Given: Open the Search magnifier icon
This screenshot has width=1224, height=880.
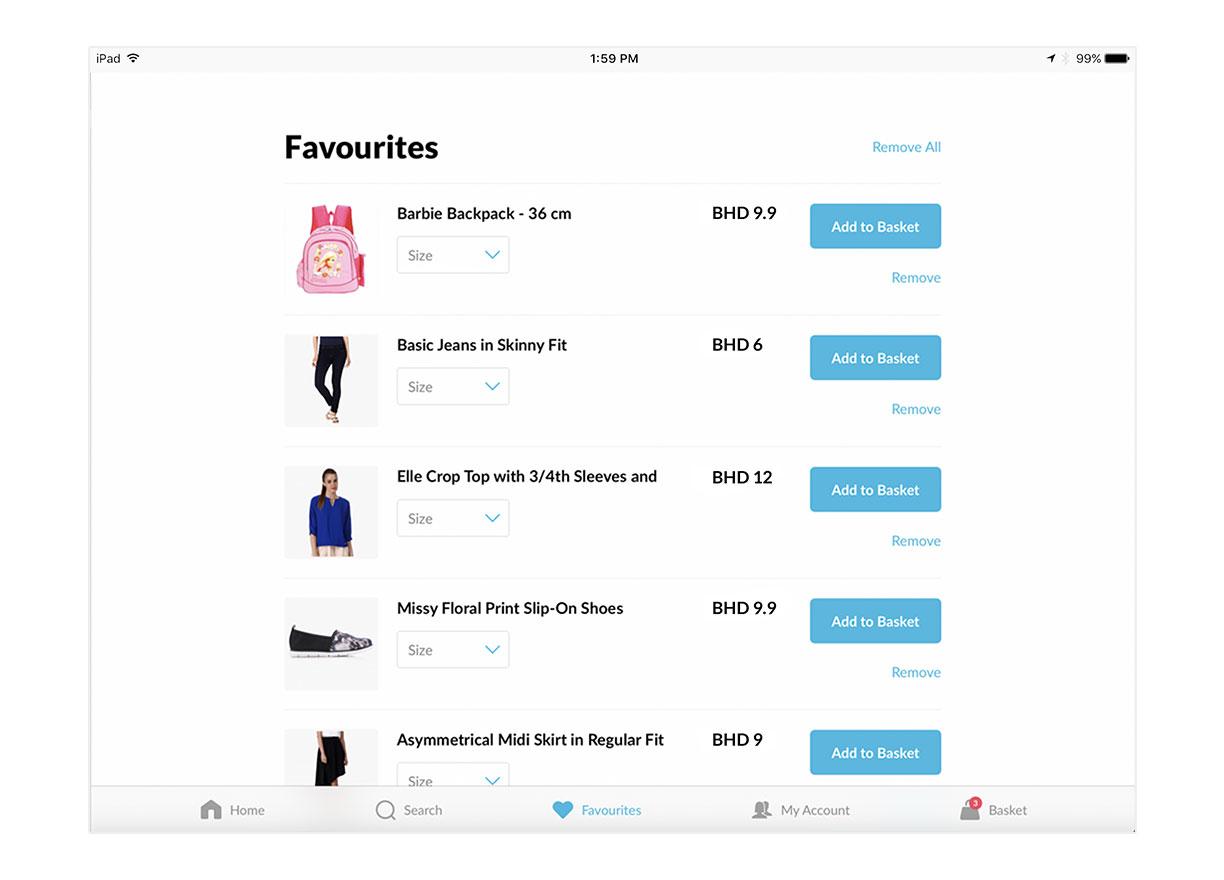Looking at the screenshot, I should (x=385, y=810).
